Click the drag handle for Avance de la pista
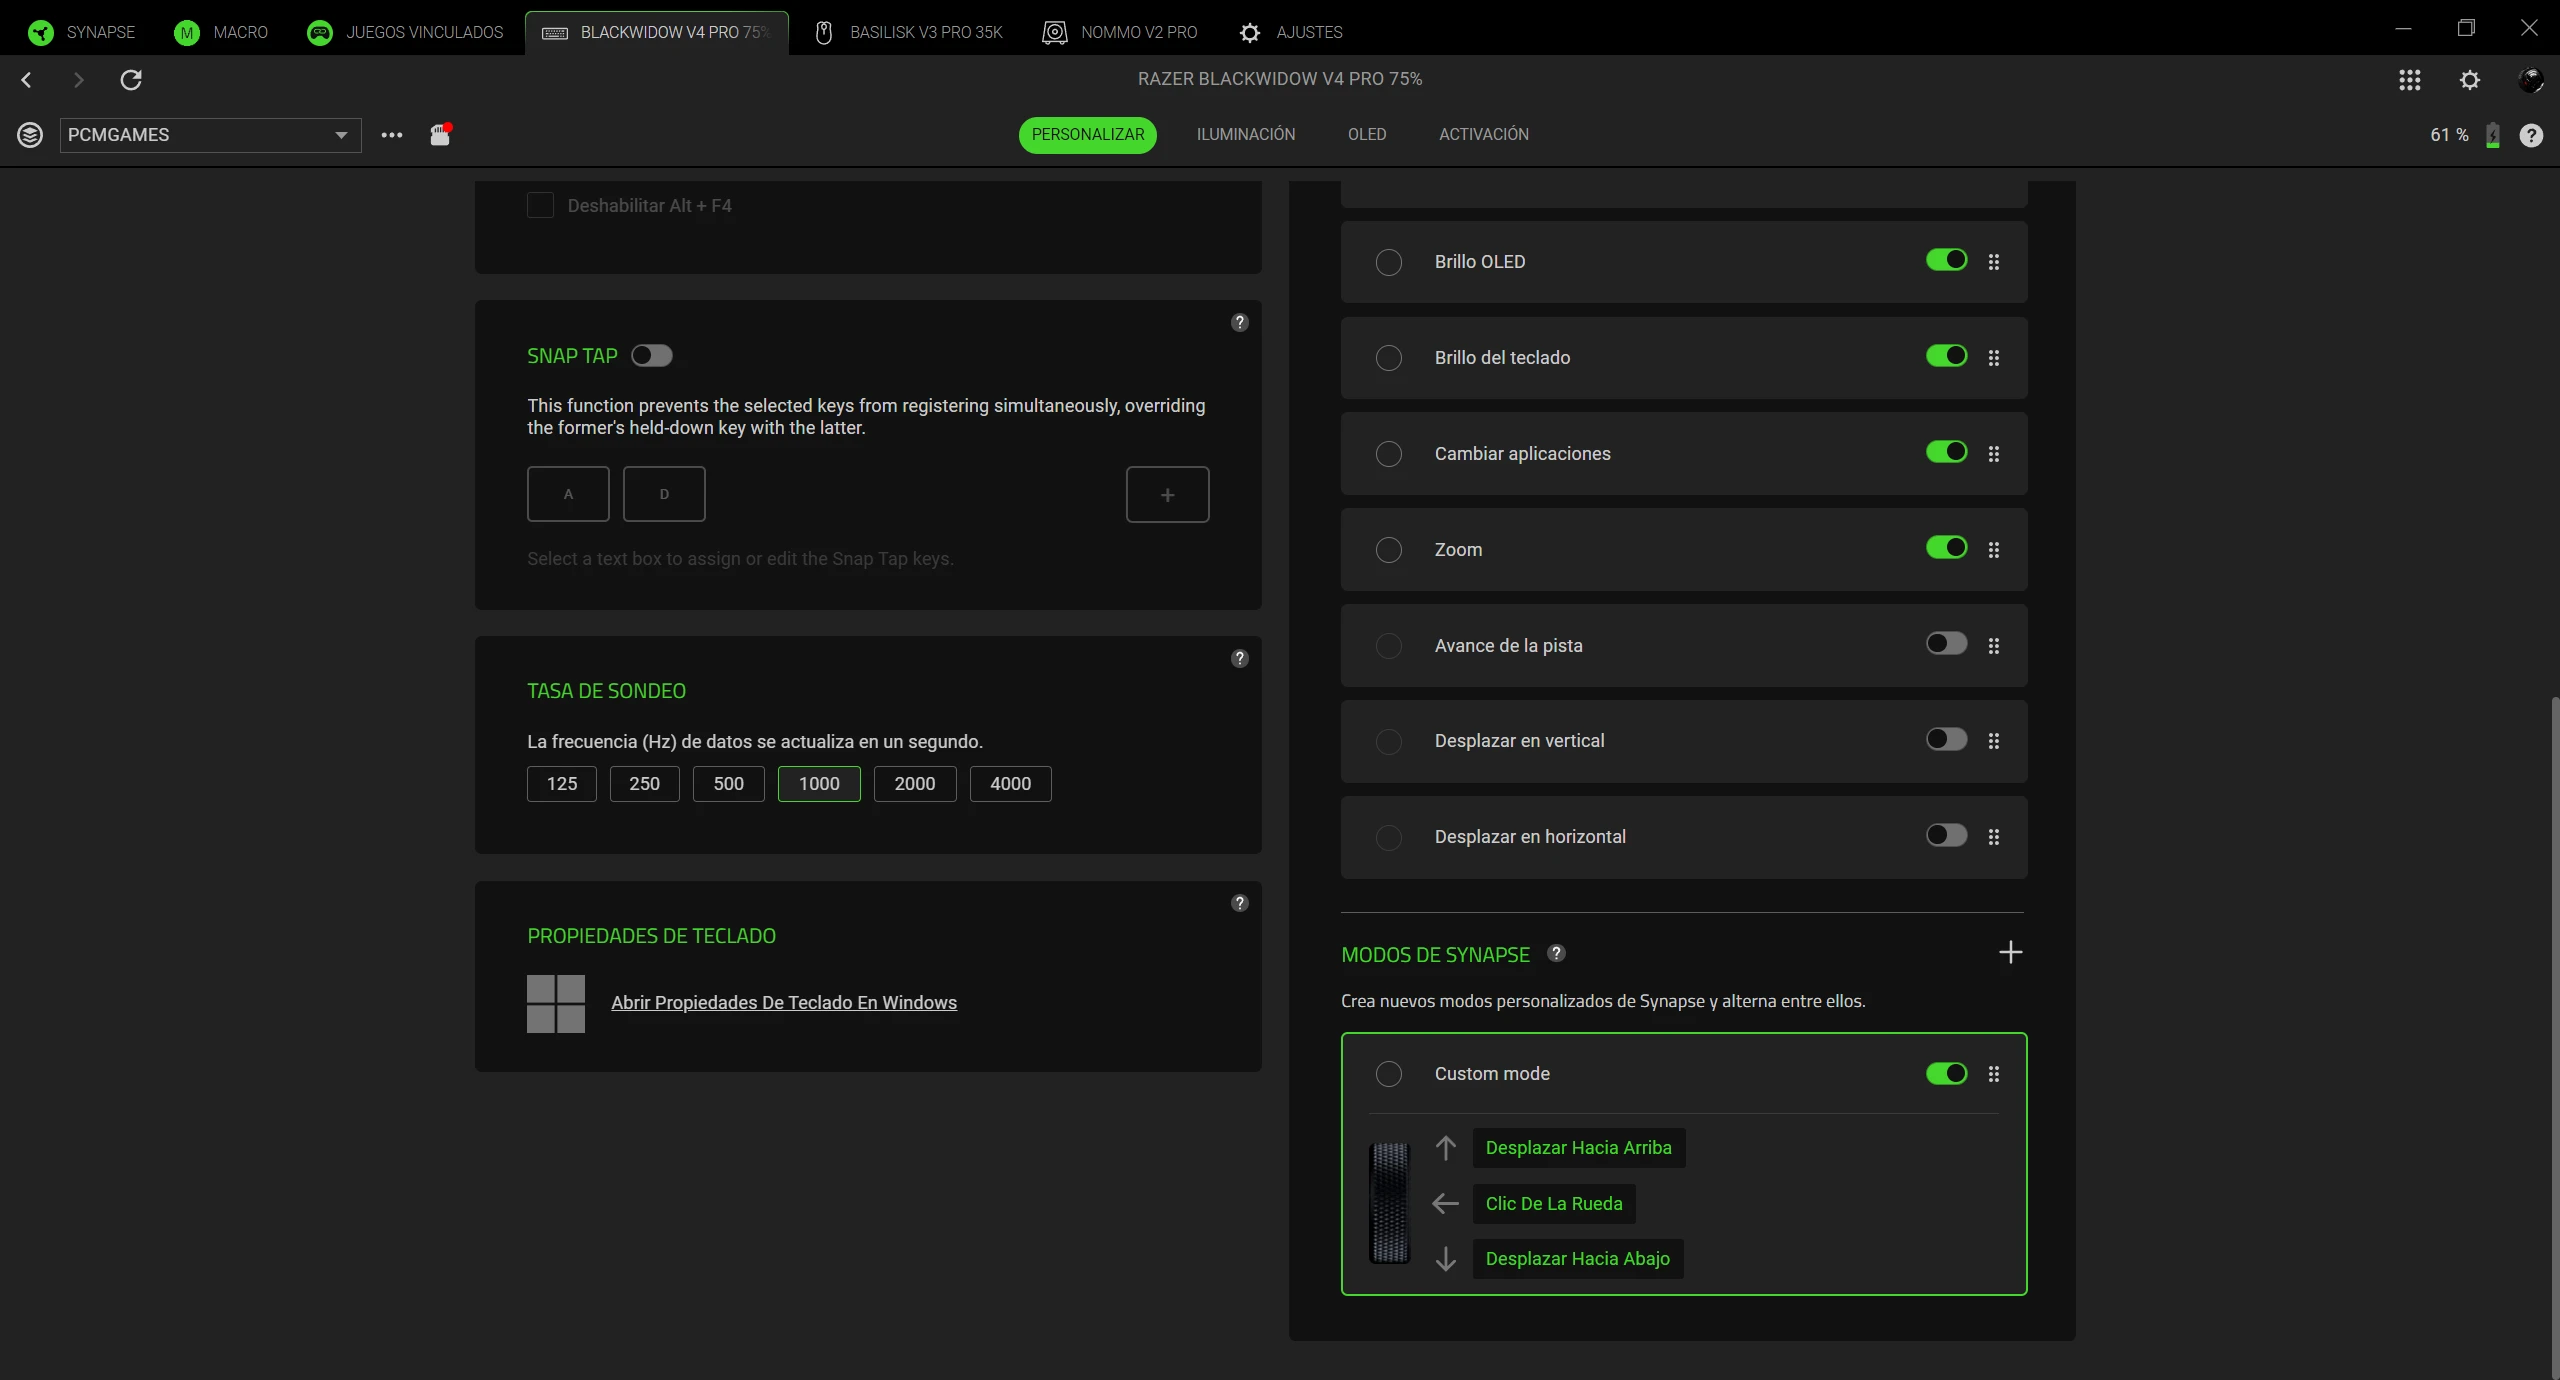The image size is (2560, 1380). (x=1994, y=646)
